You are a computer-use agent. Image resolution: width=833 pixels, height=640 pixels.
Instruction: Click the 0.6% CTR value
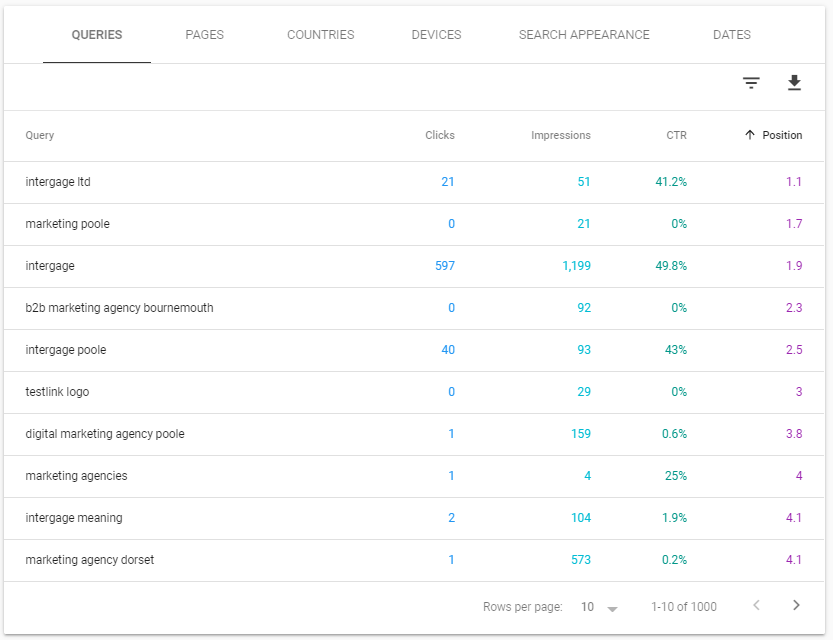tap(674, 434)
